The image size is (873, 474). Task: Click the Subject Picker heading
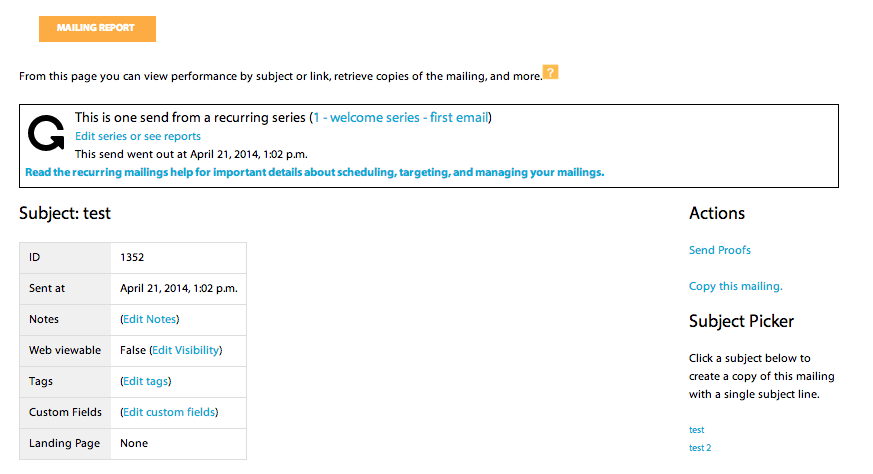tap(742, 321)
